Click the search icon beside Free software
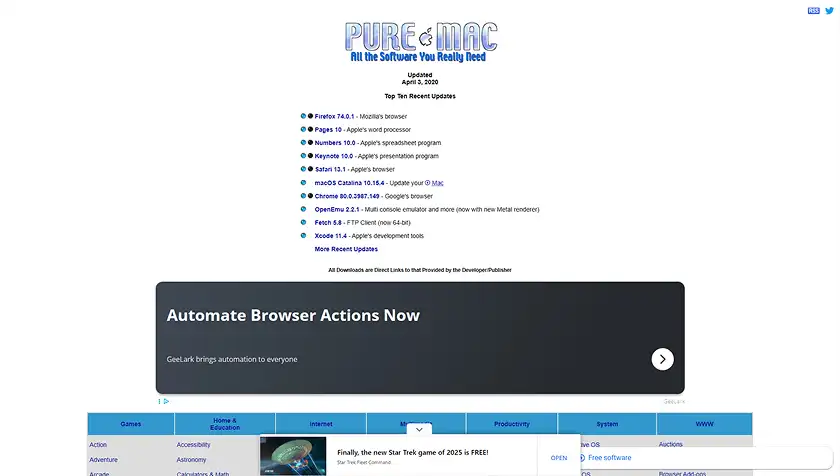 coord(581,458)
